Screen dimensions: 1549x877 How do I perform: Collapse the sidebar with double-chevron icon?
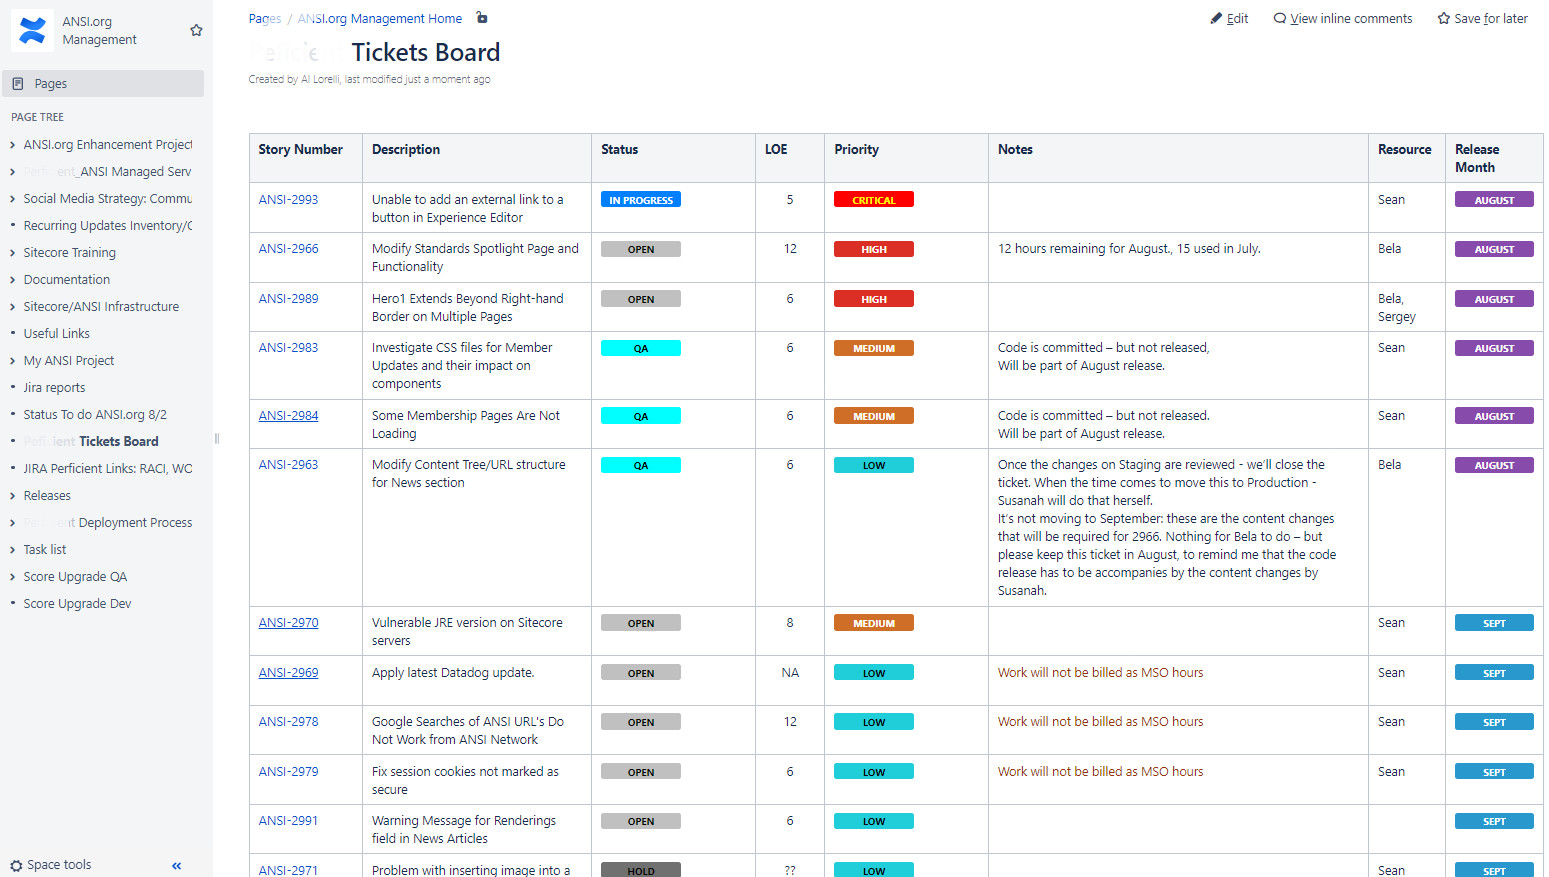coord(177,866)
